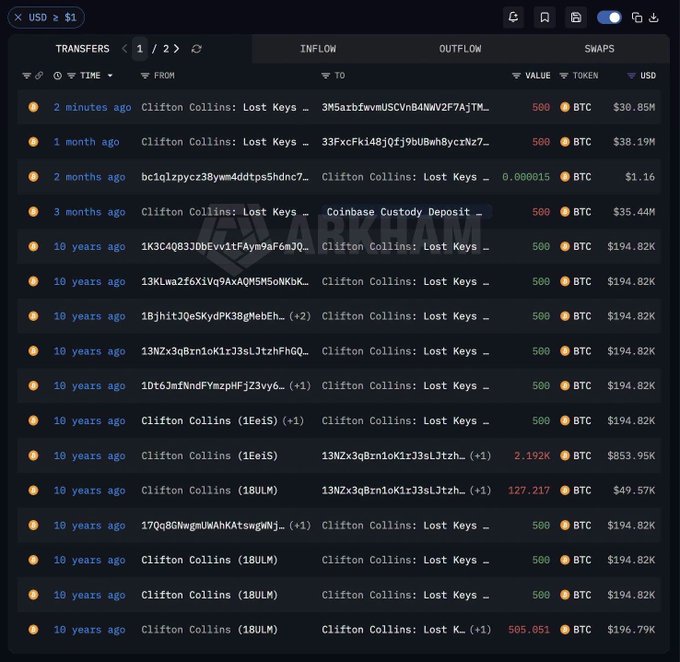Click address 33FxcFki48jQfj9bUBwh8ycrNz7
680x662 pixels.
[405, 142]
